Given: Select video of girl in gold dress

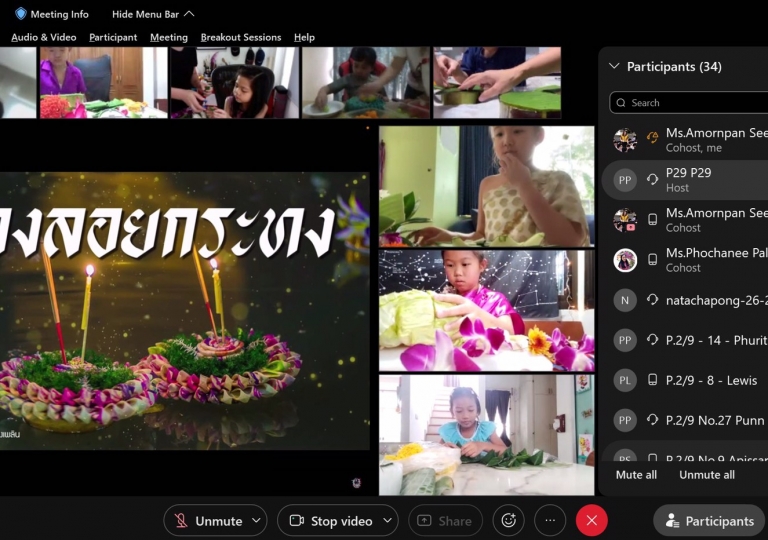Looking at the screenshot, I should click(486, 186).
